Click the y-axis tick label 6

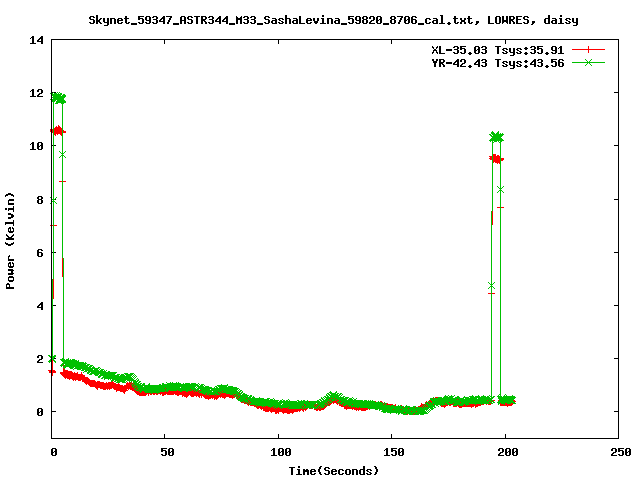tap(40, 253)
